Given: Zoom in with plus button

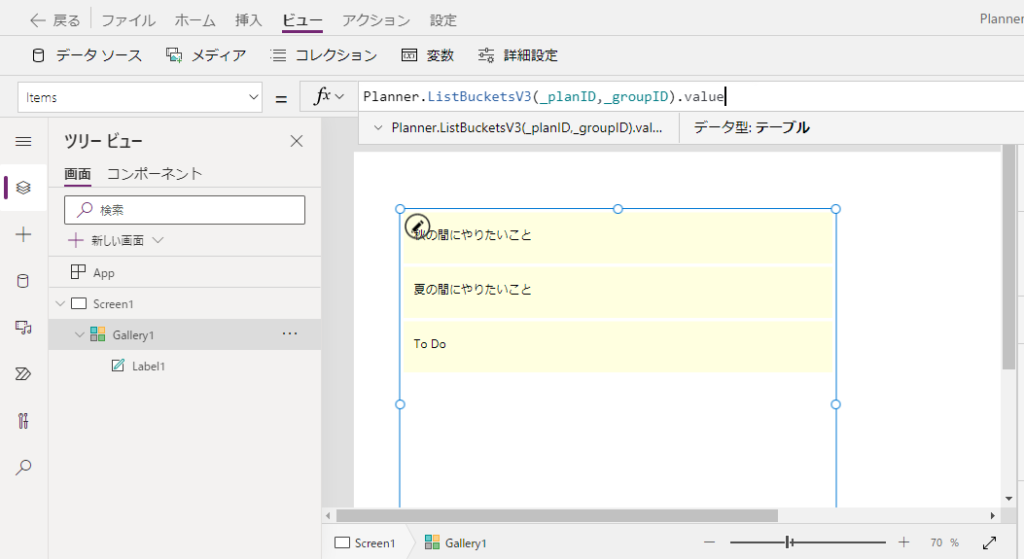Looking at the screenshot, I should tap(904, 542).
